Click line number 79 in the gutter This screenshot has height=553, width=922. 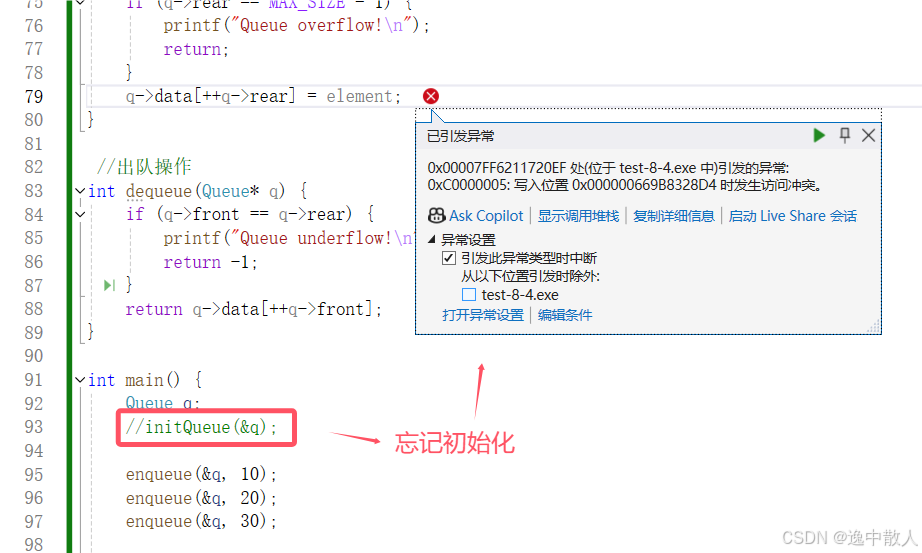point(34,96)
